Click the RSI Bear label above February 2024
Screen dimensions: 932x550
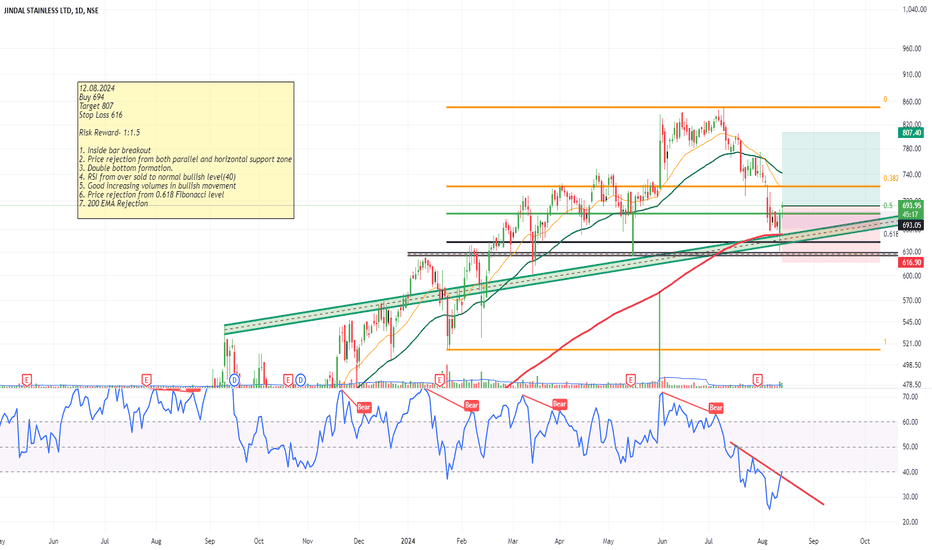[x=471, y=406]
